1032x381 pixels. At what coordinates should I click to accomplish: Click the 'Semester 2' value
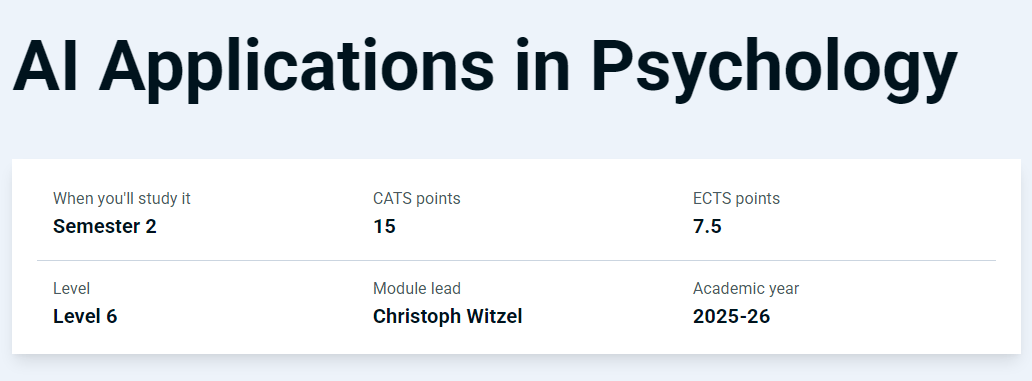point(105,226)
